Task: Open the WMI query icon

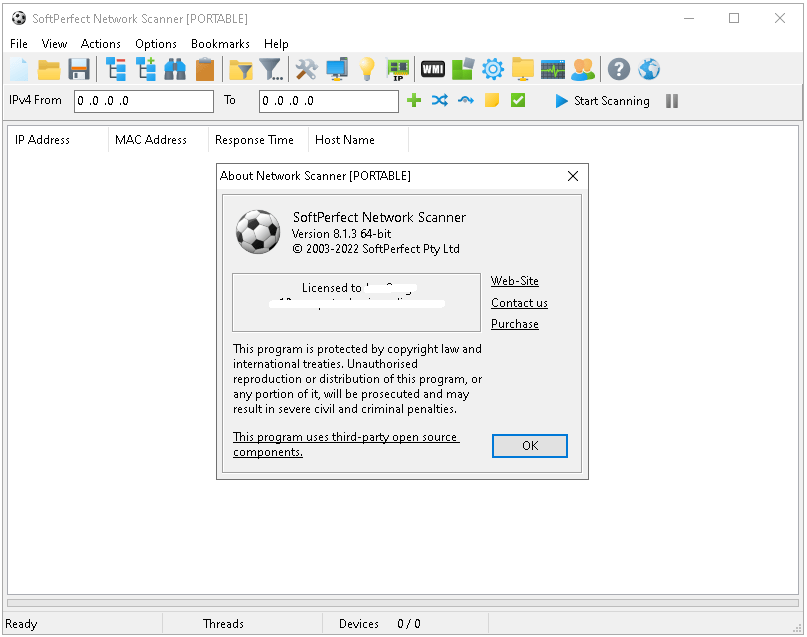Action: tap(433, 69)
